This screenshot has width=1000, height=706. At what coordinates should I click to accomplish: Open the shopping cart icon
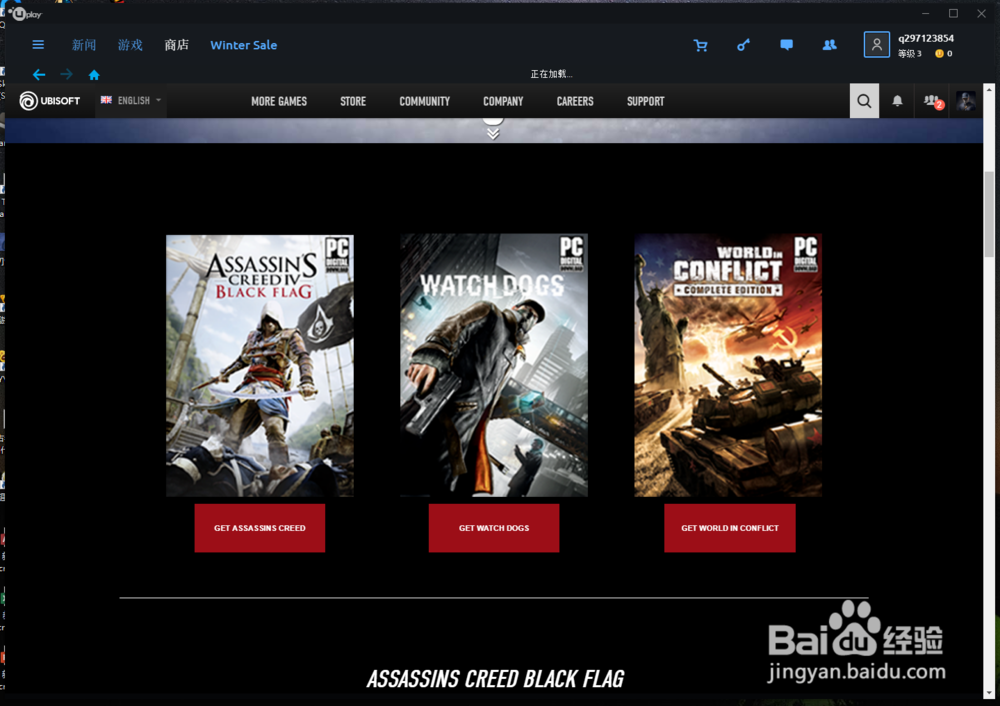tap(700, 45)
